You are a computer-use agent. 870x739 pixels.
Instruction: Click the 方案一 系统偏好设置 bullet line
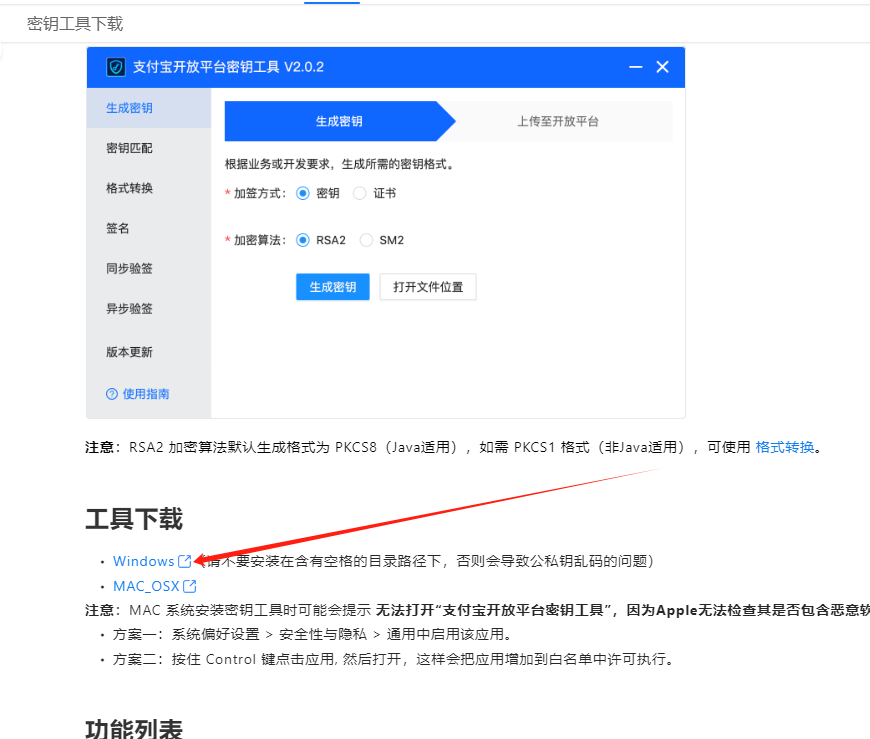point(312,634)
